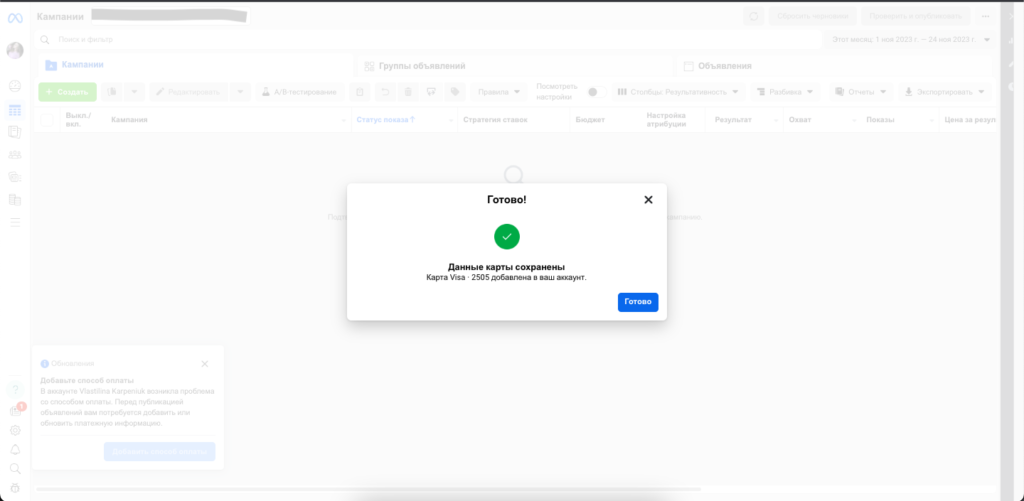Click Добавить способ оплаты button
Viewport: 1024px width, 501px height.
159,451
